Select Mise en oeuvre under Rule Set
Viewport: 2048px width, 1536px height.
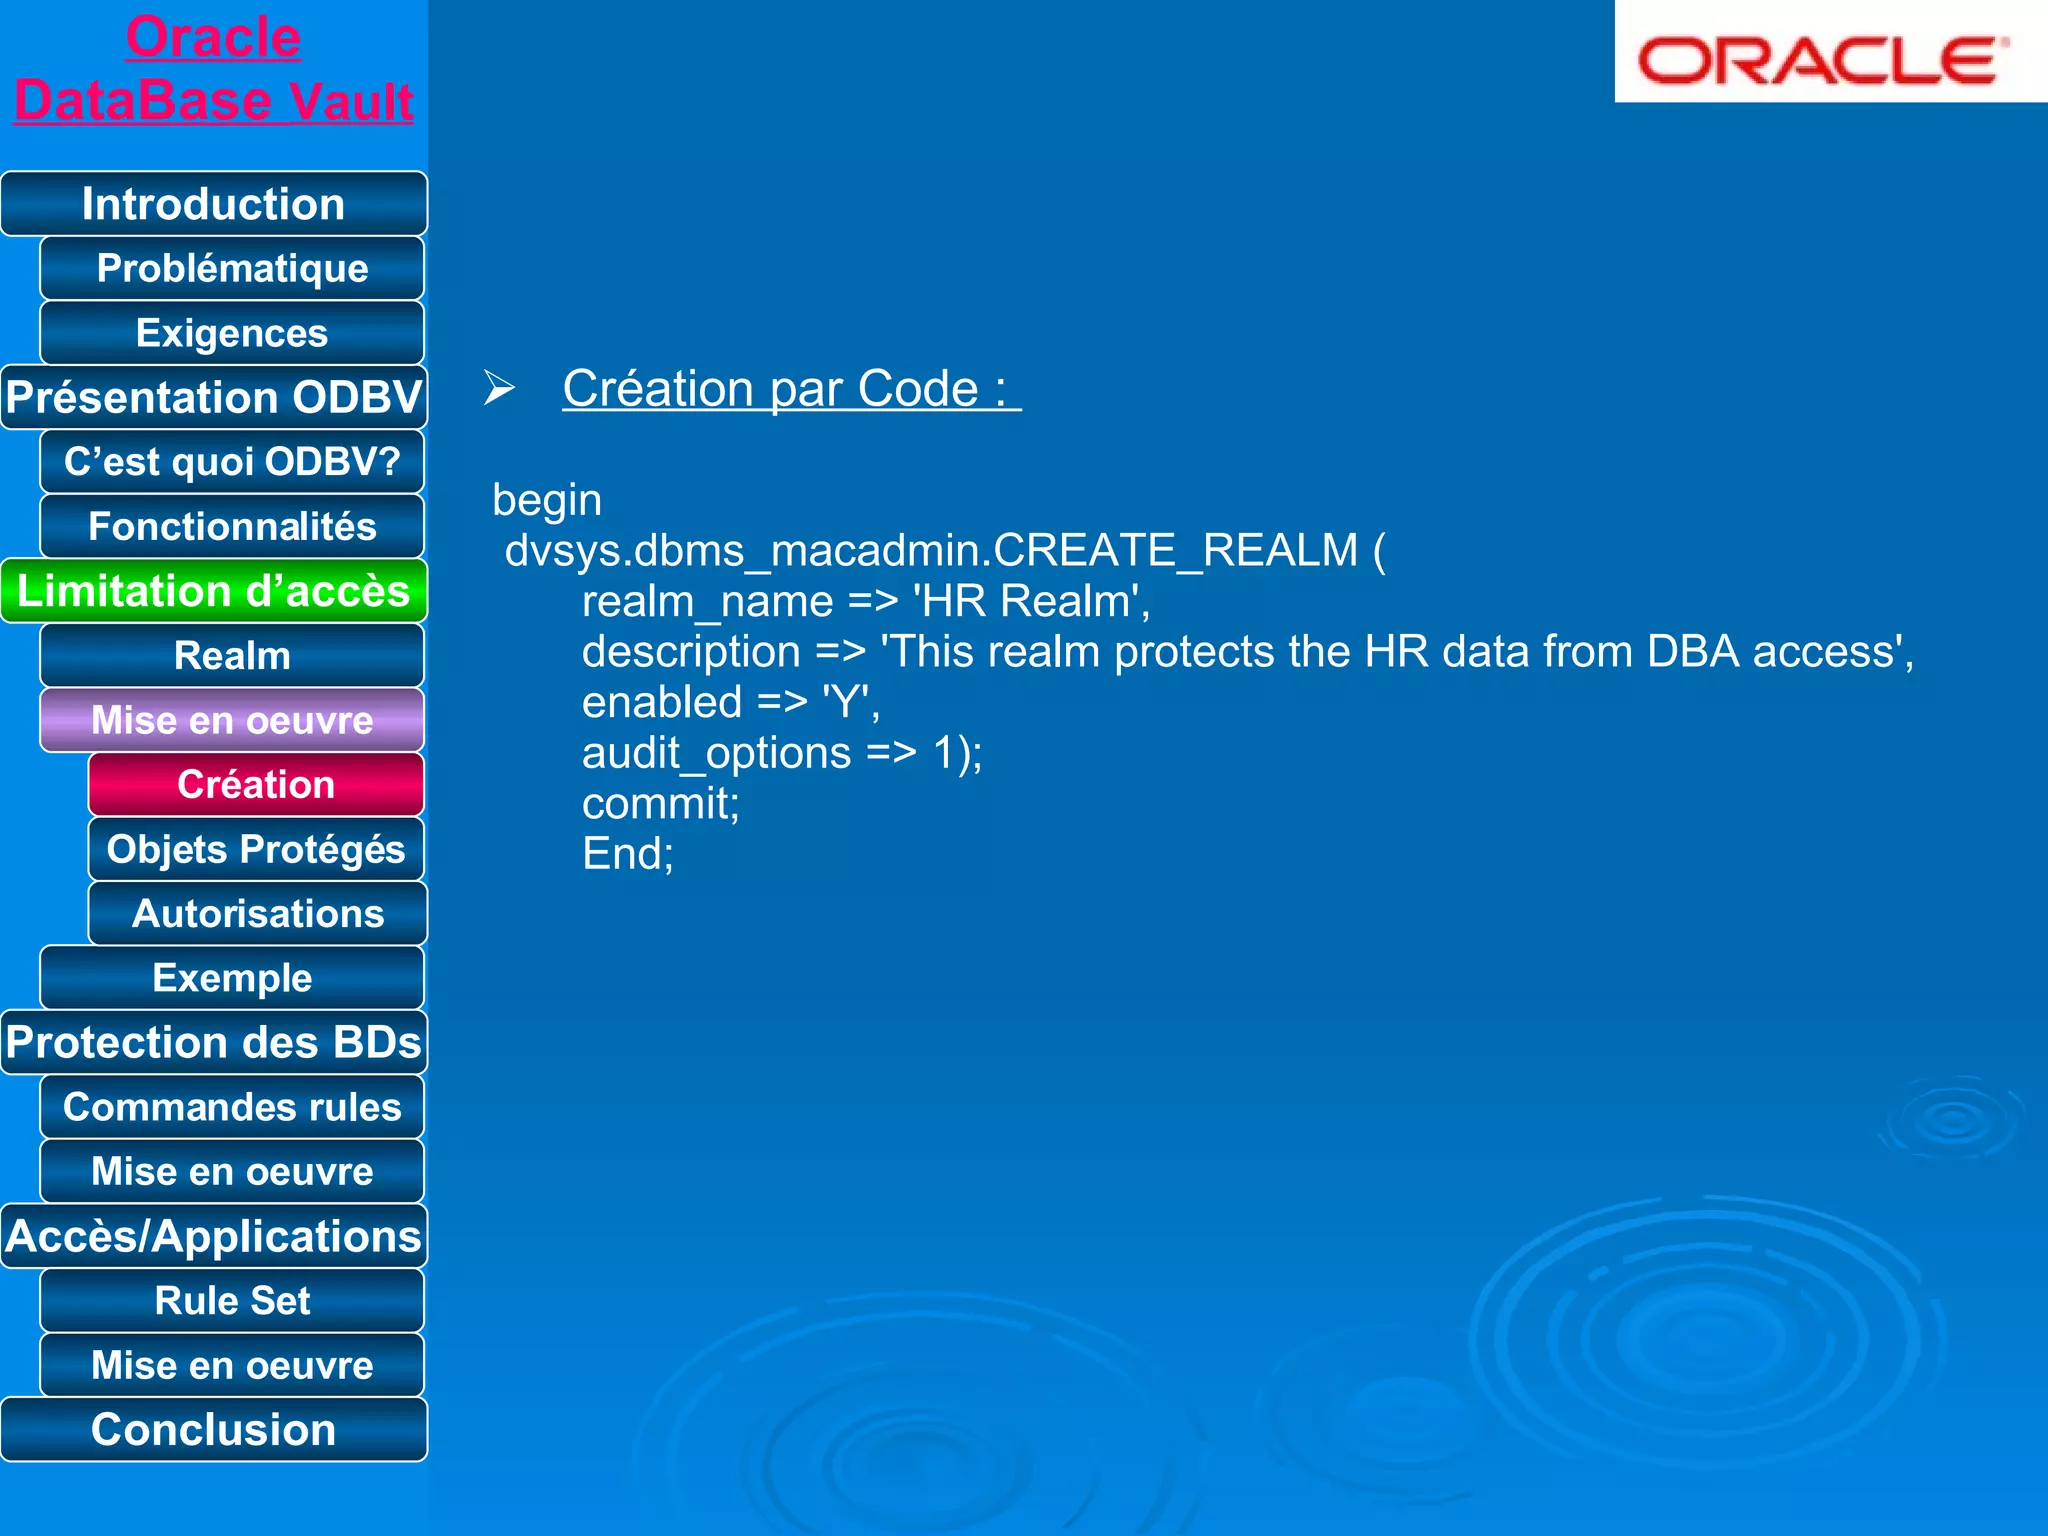click(x=232, y=1365)
